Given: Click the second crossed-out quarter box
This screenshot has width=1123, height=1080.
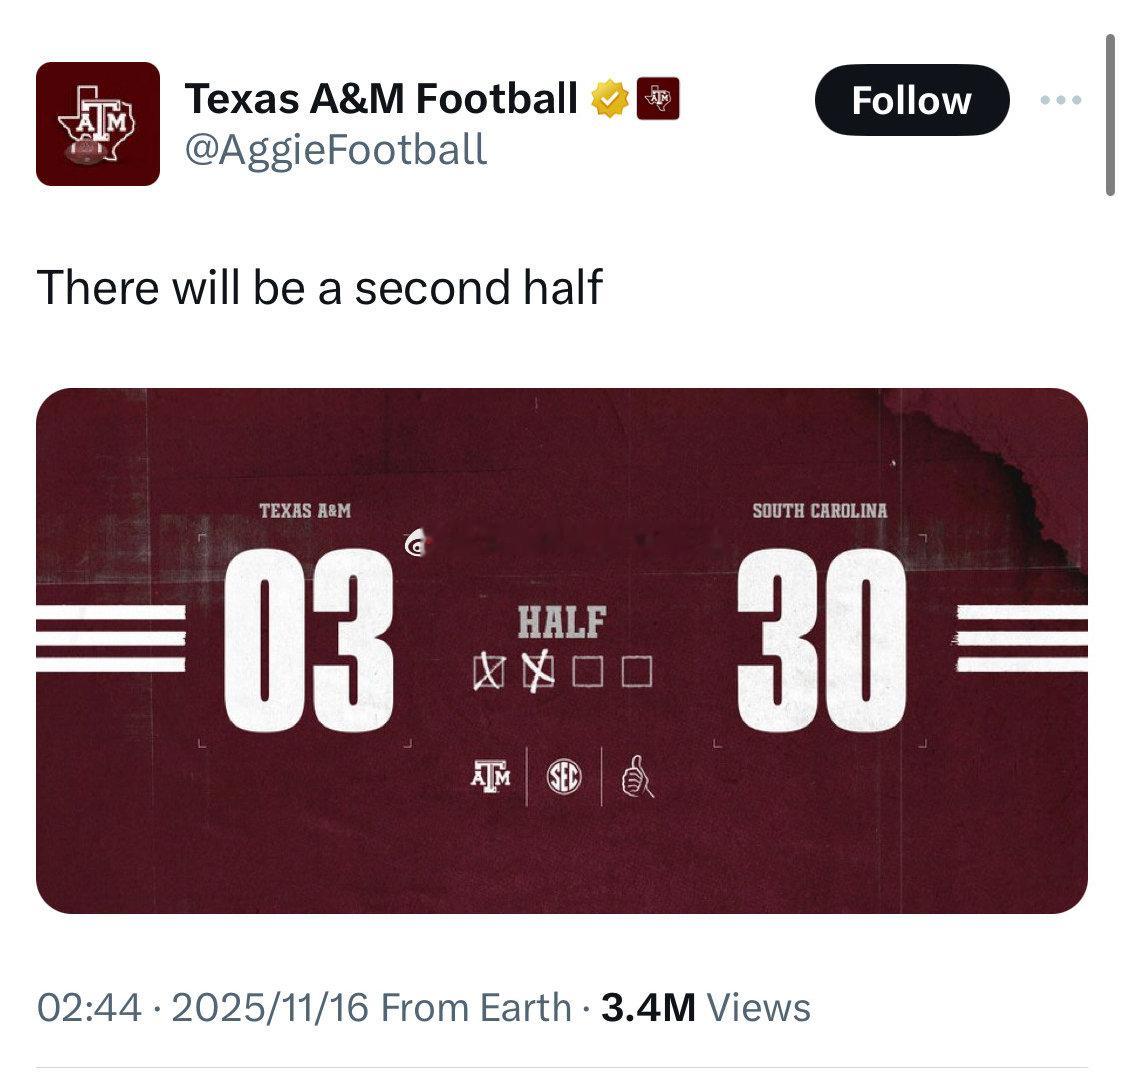Looking at the screenshot, I should coord(538,672).
